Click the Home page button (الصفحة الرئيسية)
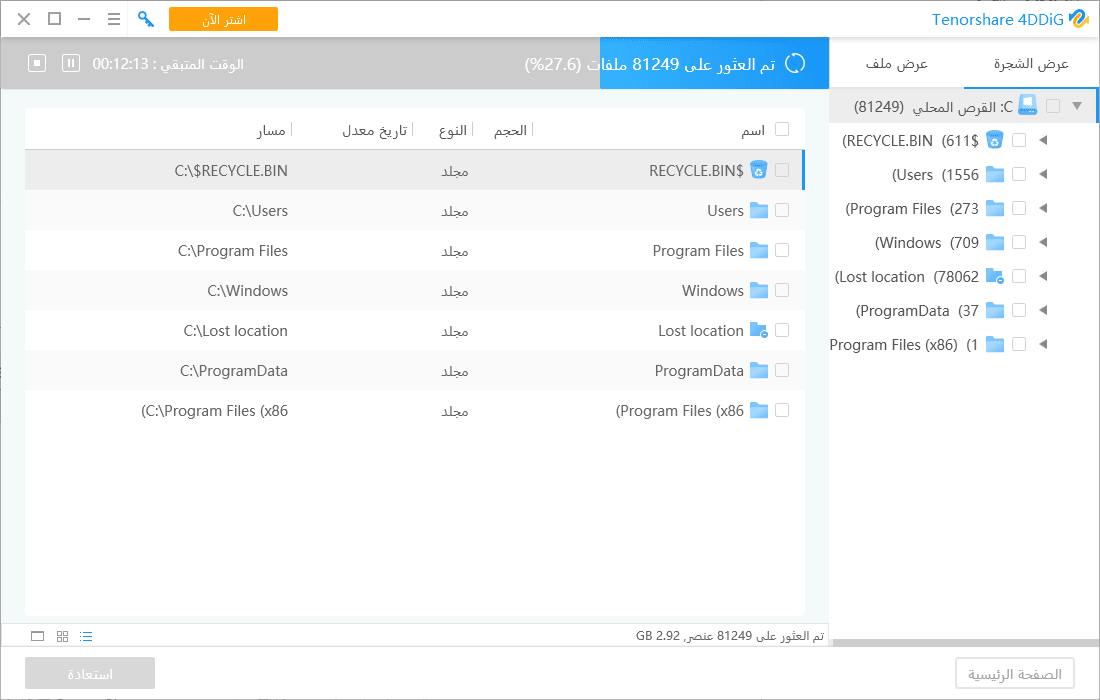Viewport: 1100px width, 700px height. (1014, 673)
